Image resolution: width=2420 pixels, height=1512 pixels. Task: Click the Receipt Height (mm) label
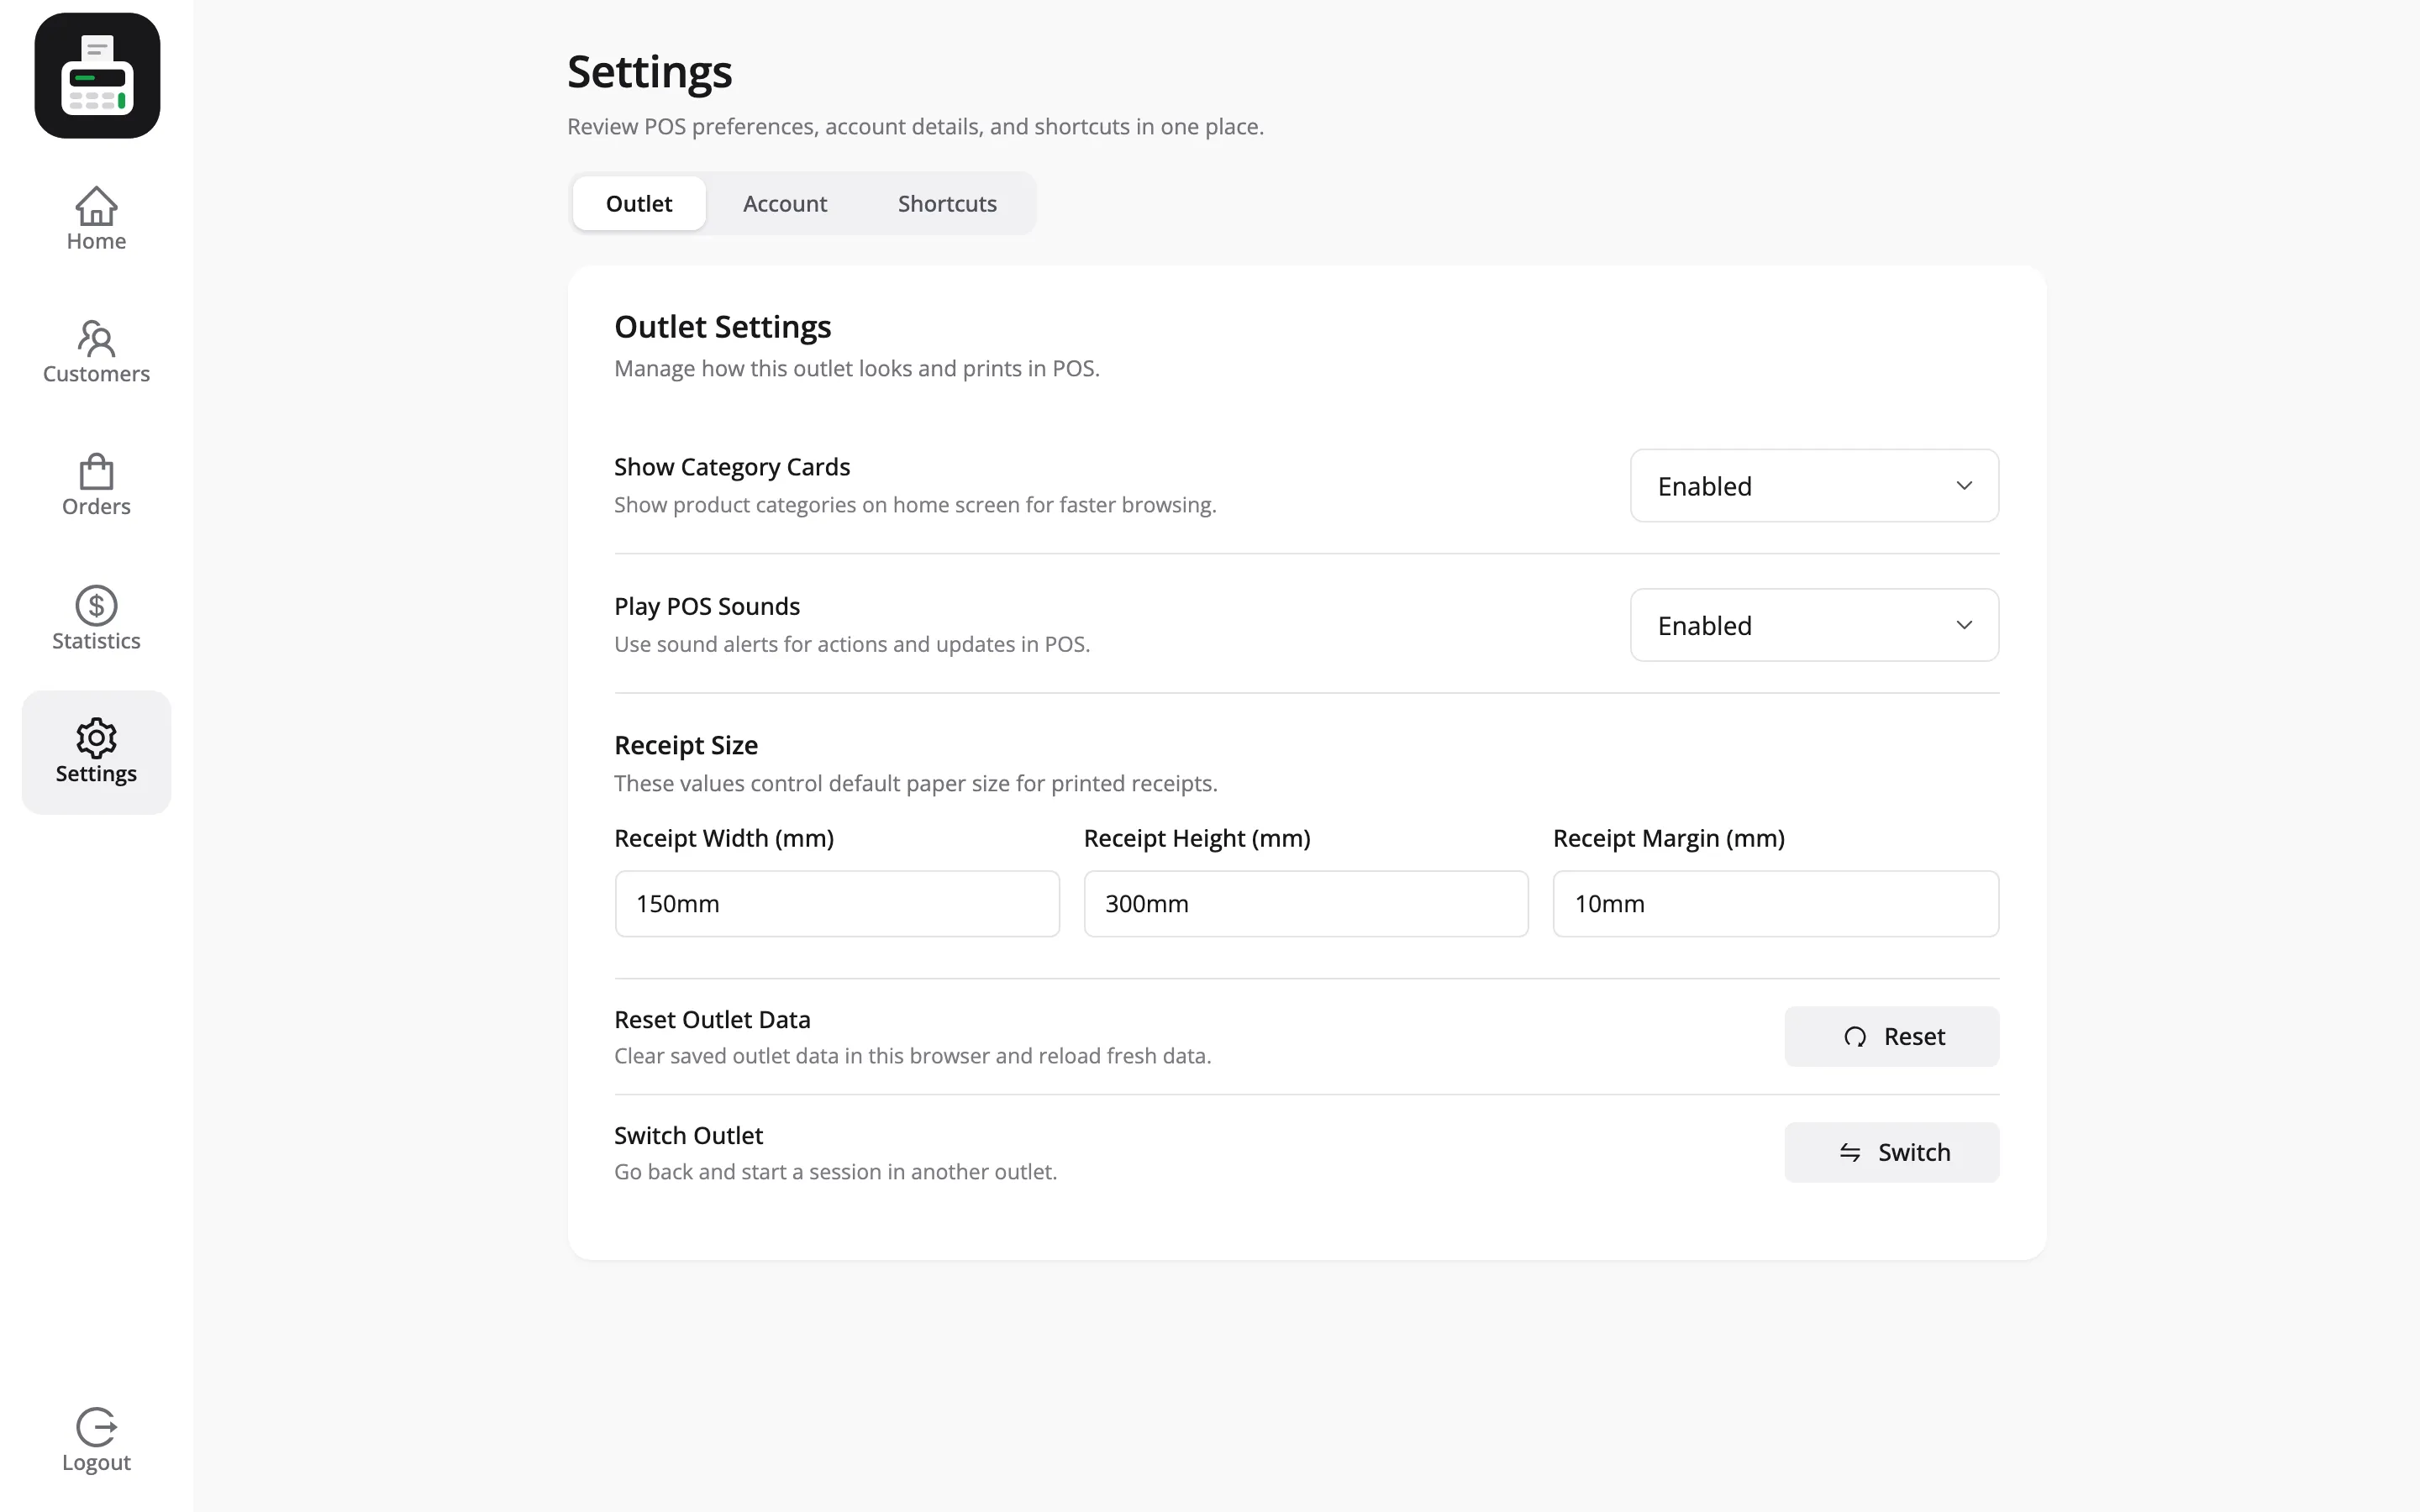1197,839
